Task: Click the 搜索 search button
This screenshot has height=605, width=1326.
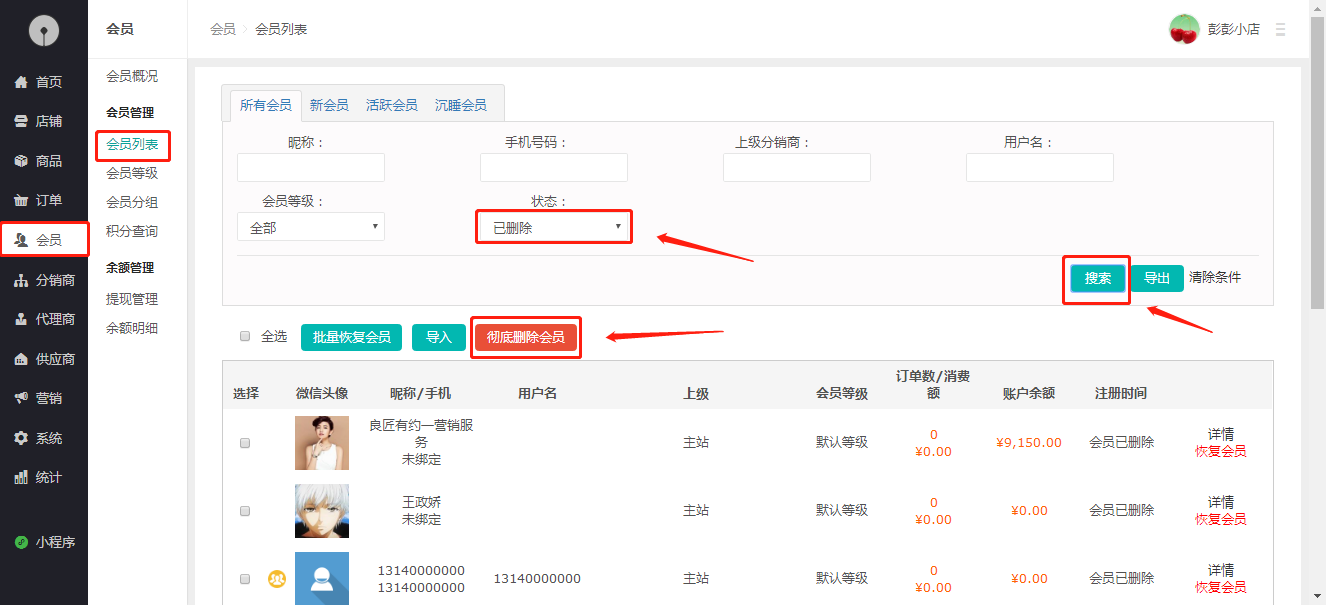Action: 1096,279
